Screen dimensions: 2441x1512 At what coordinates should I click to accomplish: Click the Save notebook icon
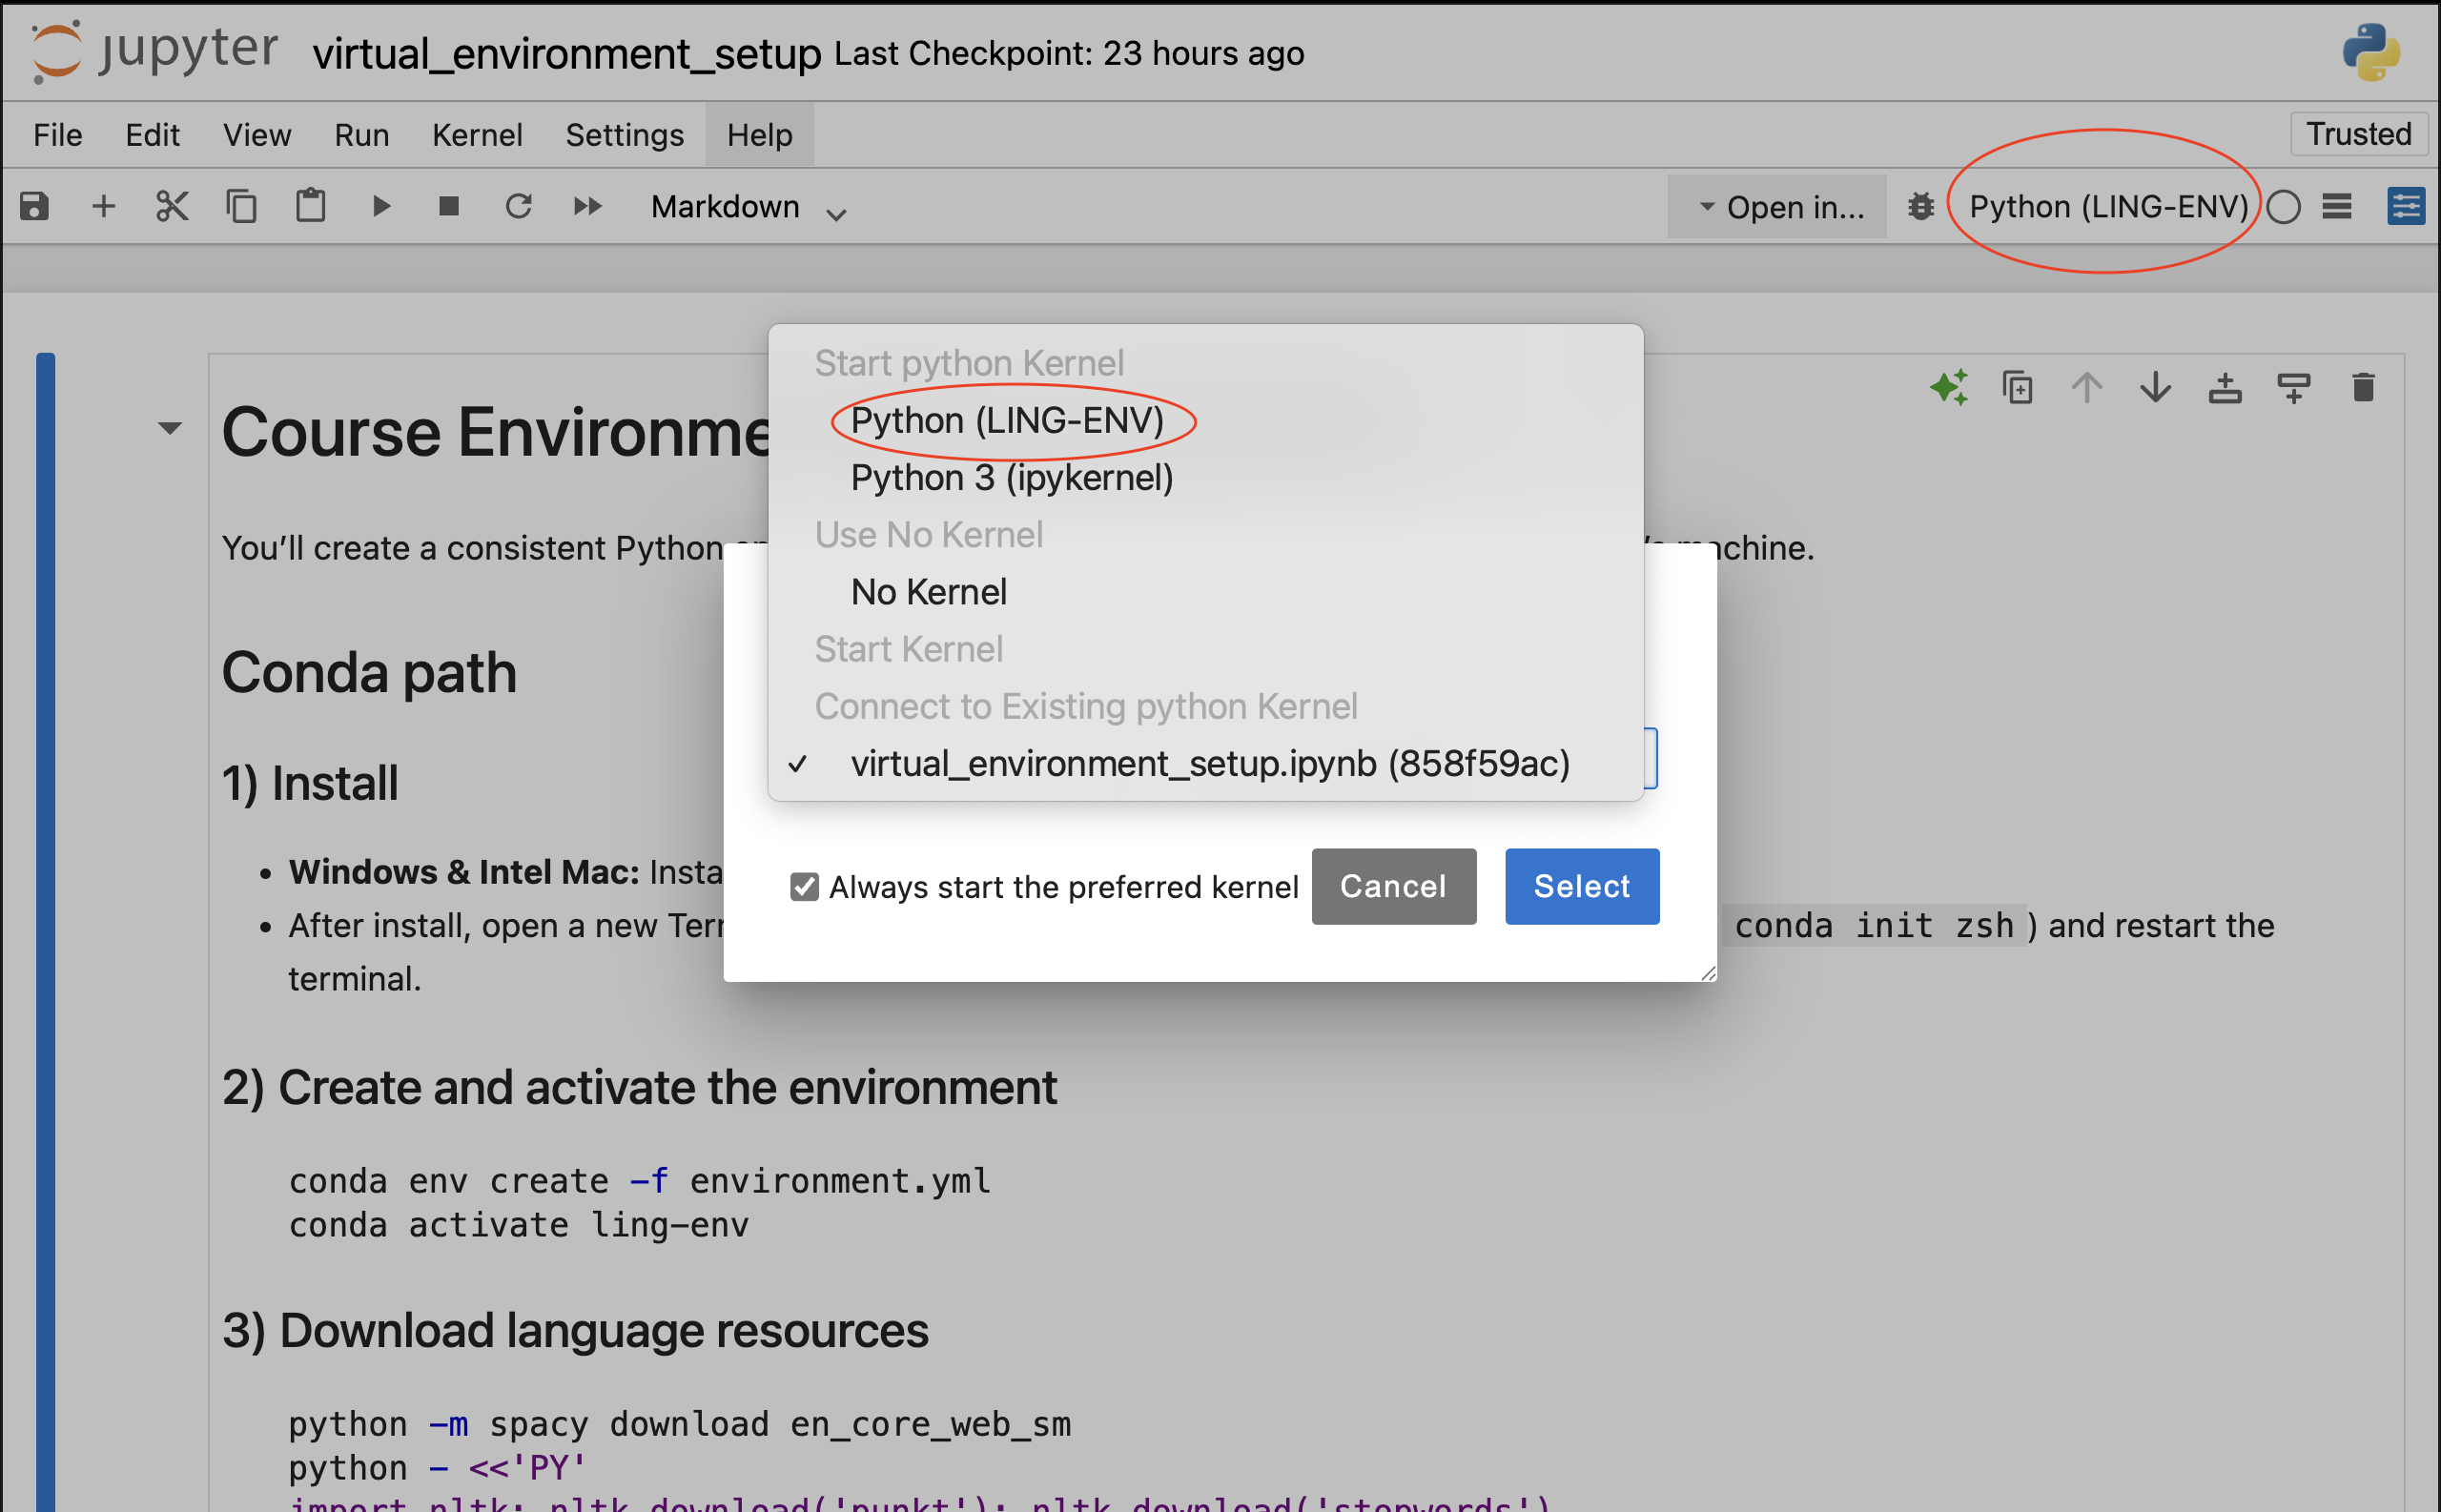click(35, 207)
